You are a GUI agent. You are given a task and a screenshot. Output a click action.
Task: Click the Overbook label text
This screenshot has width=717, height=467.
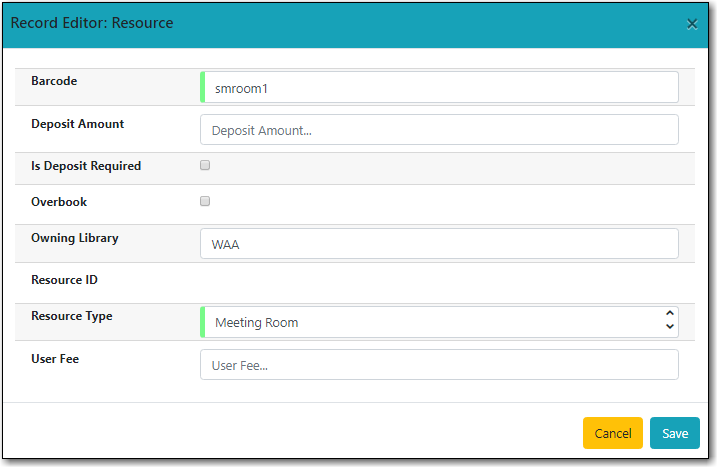[x=59, y=202]
